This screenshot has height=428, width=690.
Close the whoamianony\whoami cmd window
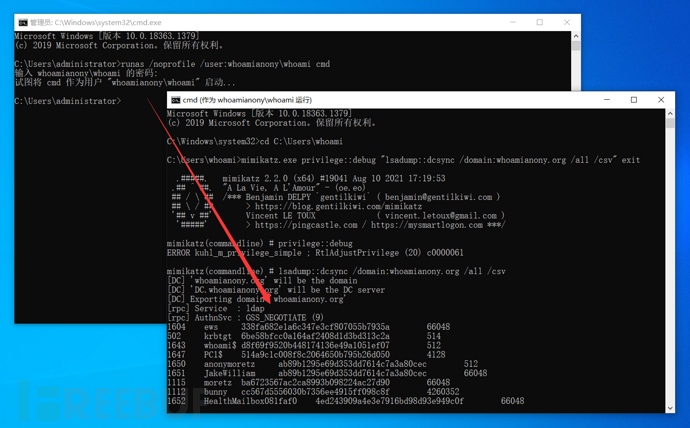[661, 100]
